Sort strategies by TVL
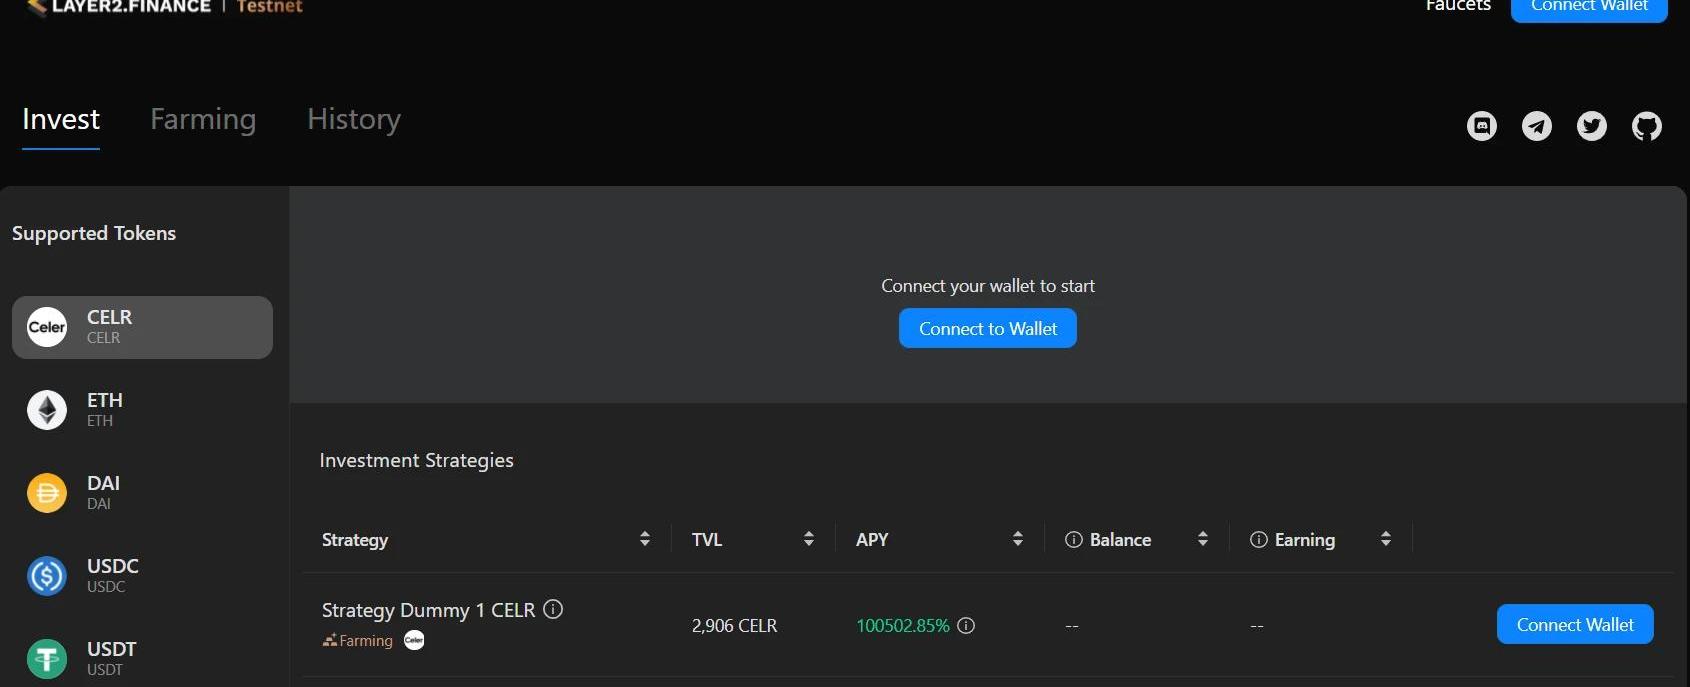Screen dimensions: 1690x687 (809, 539)
